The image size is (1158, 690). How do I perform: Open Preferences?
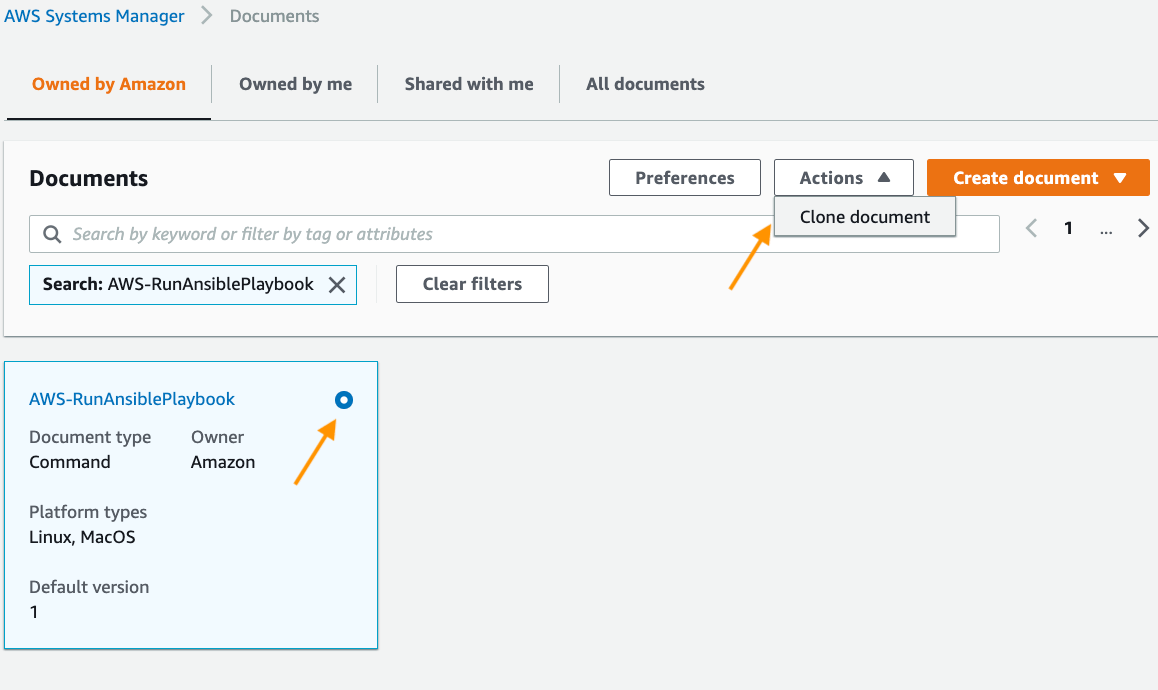[x=684, y=177]
